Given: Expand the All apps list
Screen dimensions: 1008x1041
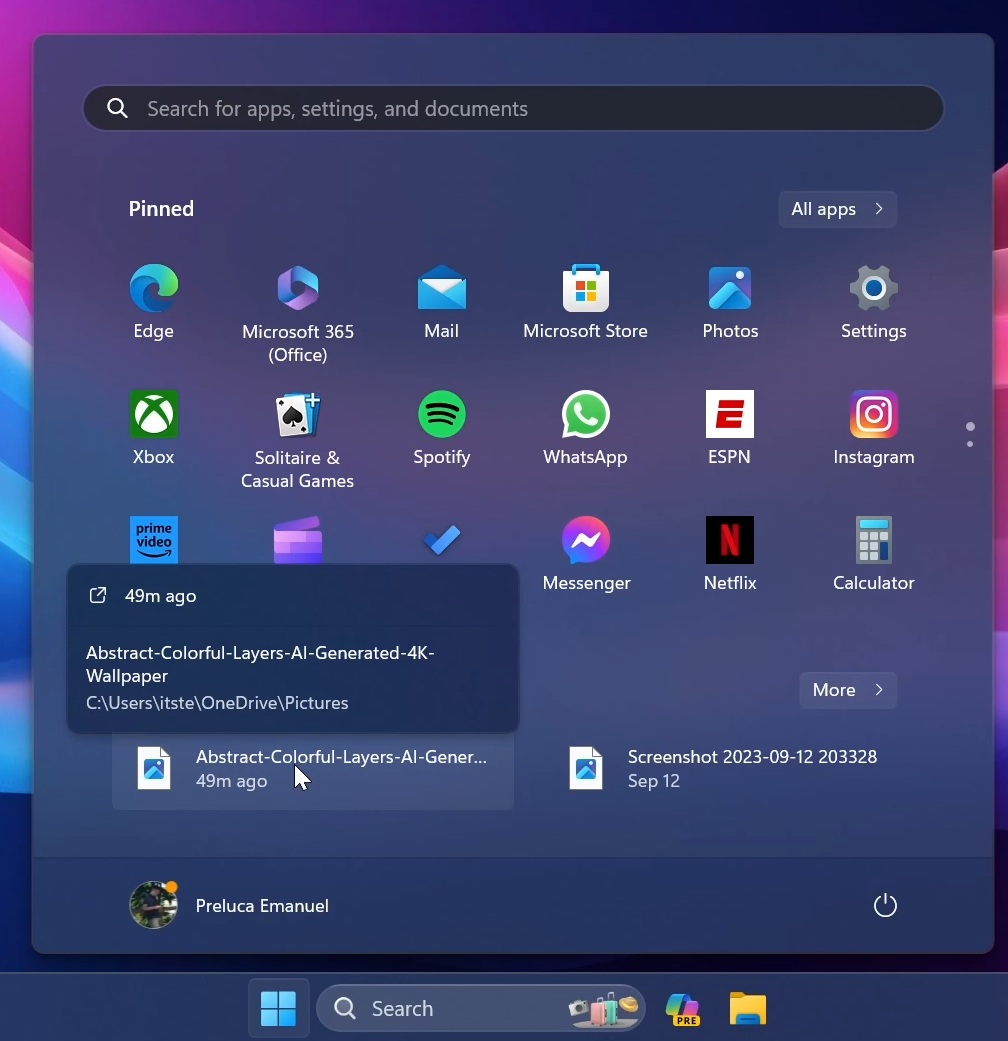Looking at the screenshot, I should pyautogui.click(x=837, y=209).
